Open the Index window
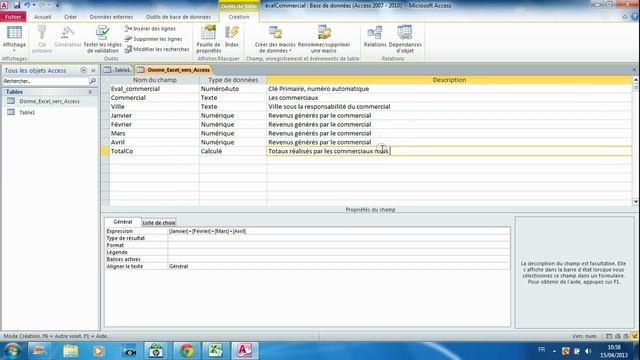The width and height of the screenshot is (640, 360). click(x=231, y=37)
